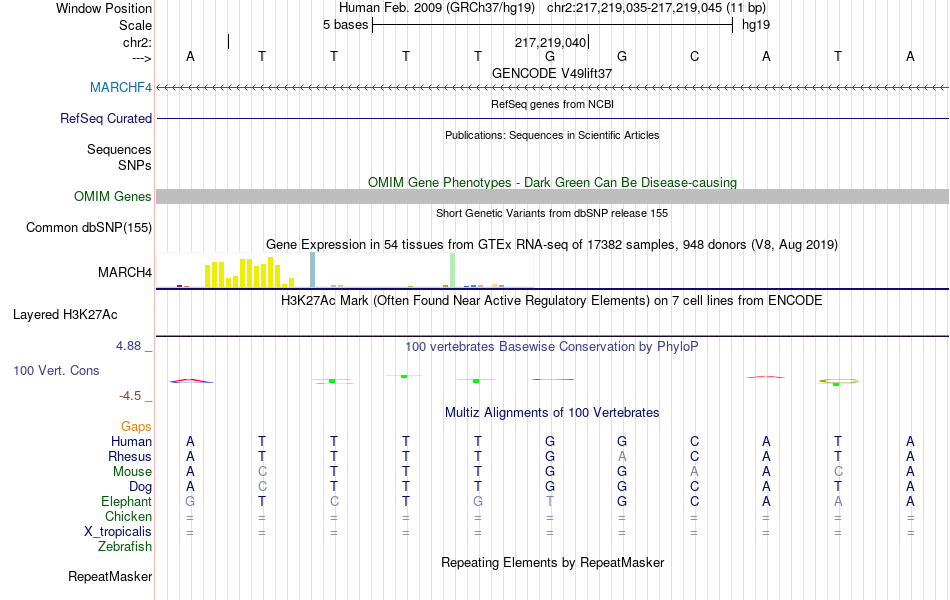Viewport: 950px width, 600px height.
Task: Click the SNPs label under Sequences
Action: [x=135, y=165]
